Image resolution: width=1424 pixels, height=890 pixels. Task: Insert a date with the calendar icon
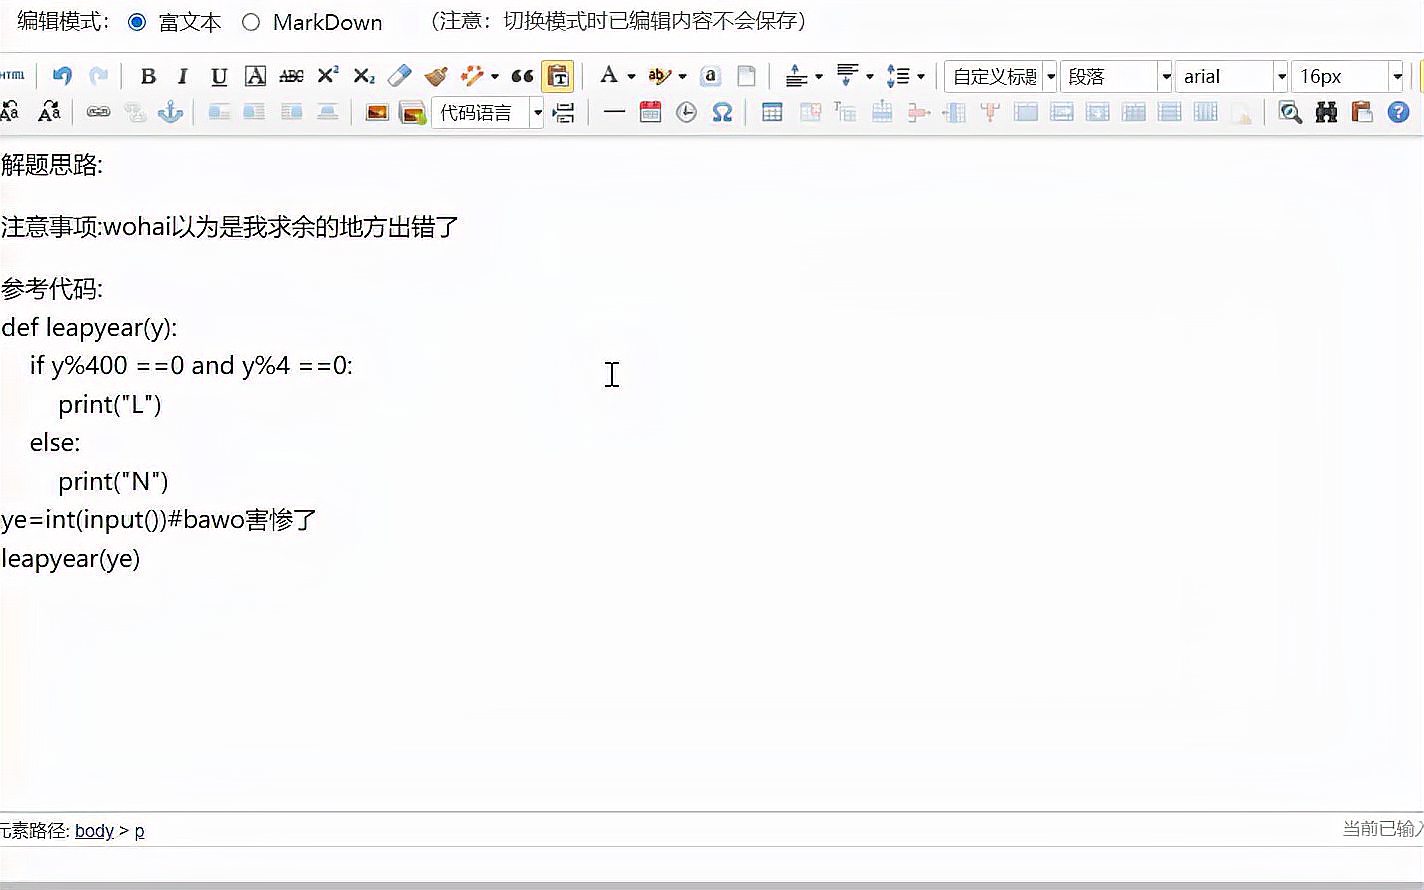(650, 112)
